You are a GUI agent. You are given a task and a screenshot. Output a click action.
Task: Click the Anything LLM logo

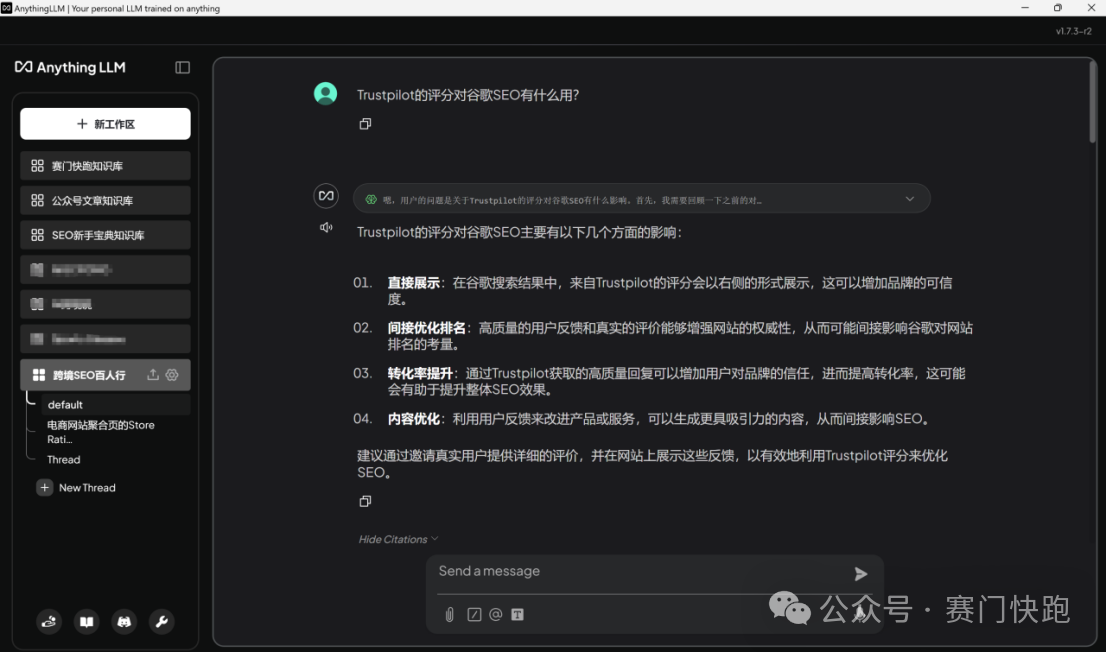71,67
